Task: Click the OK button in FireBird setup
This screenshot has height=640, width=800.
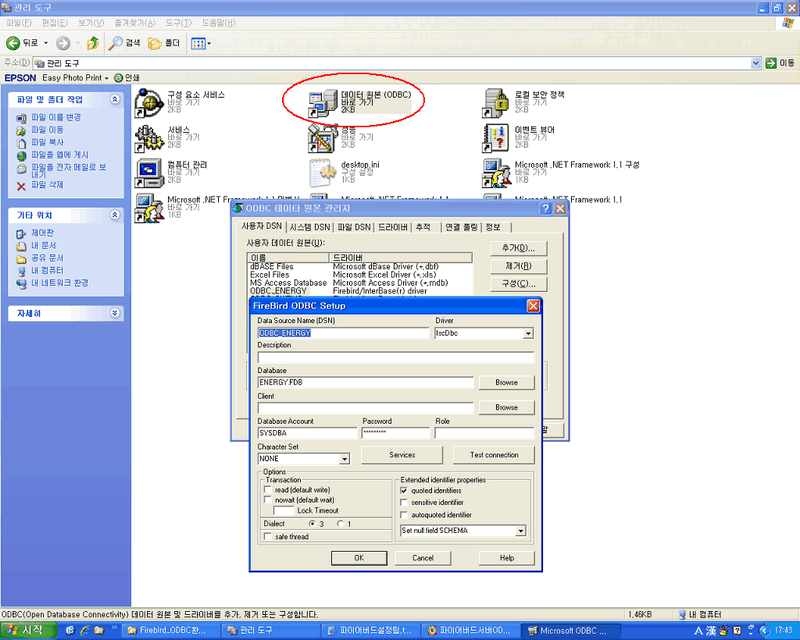Action: 359,558
